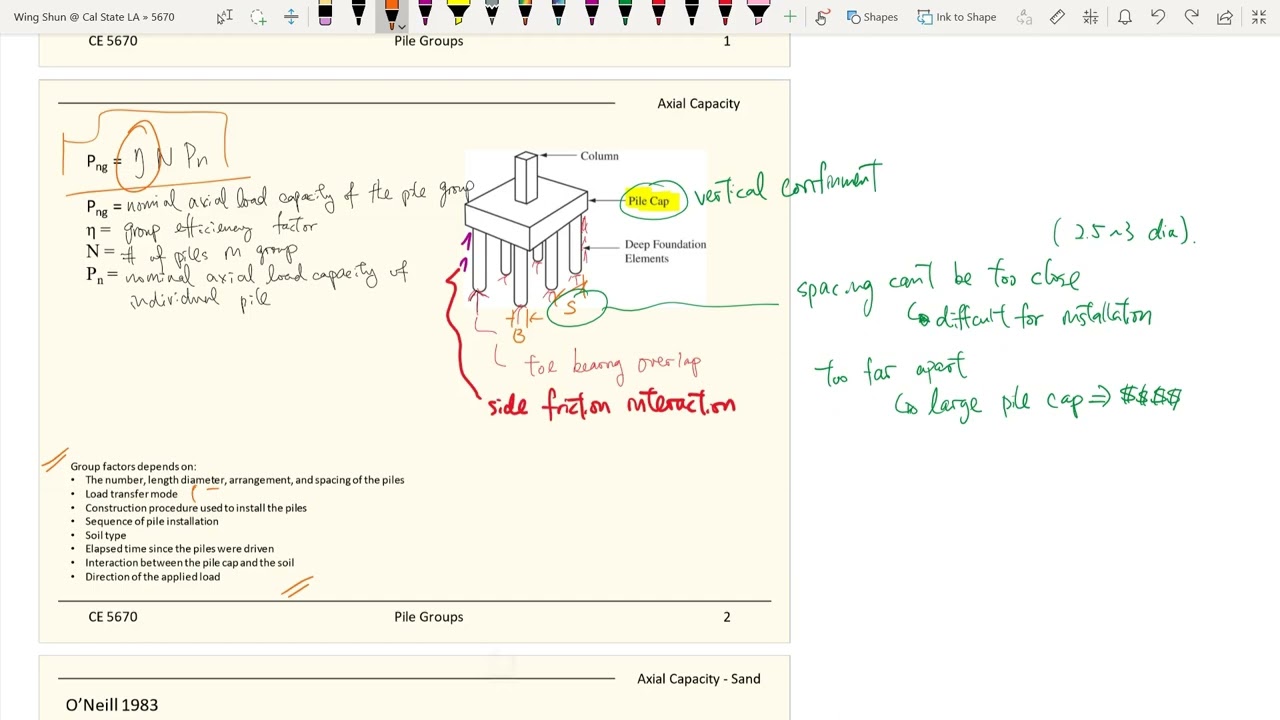1280x720 pixels.
Task: Select the black pen beside the eraser
Action: [358, 14]
